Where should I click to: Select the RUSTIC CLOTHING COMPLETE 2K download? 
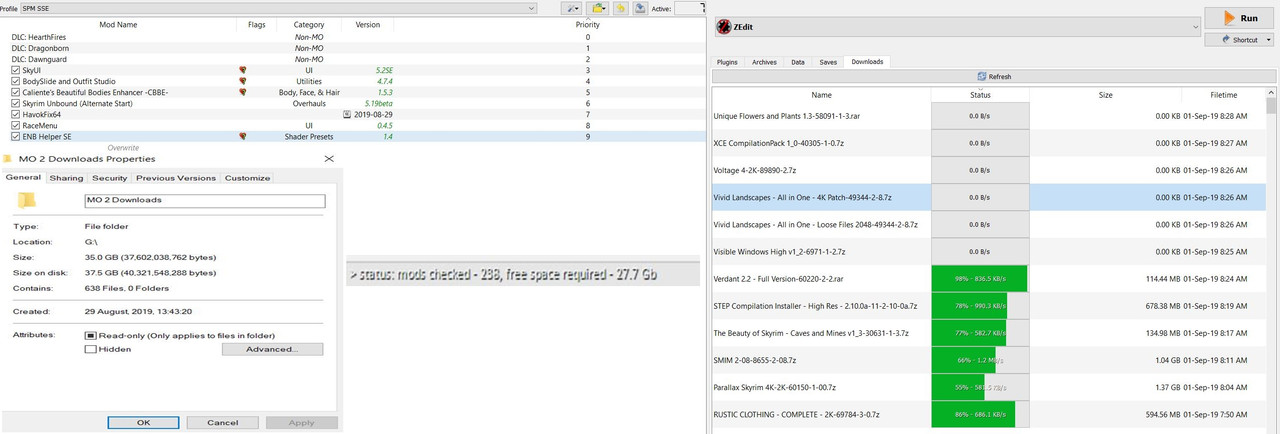coord(989,414)
